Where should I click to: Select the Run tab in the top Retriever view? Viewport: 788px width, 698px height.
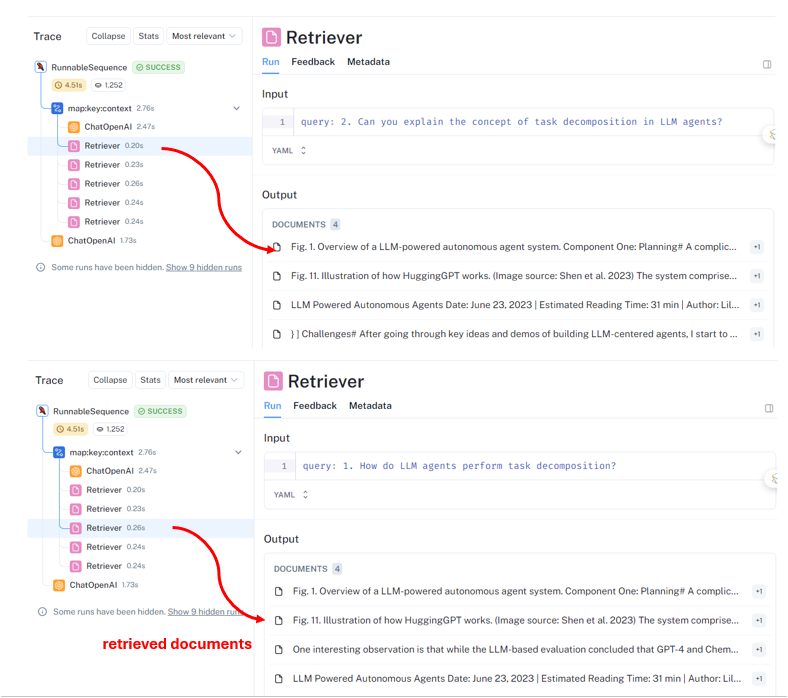click(271, 62)
